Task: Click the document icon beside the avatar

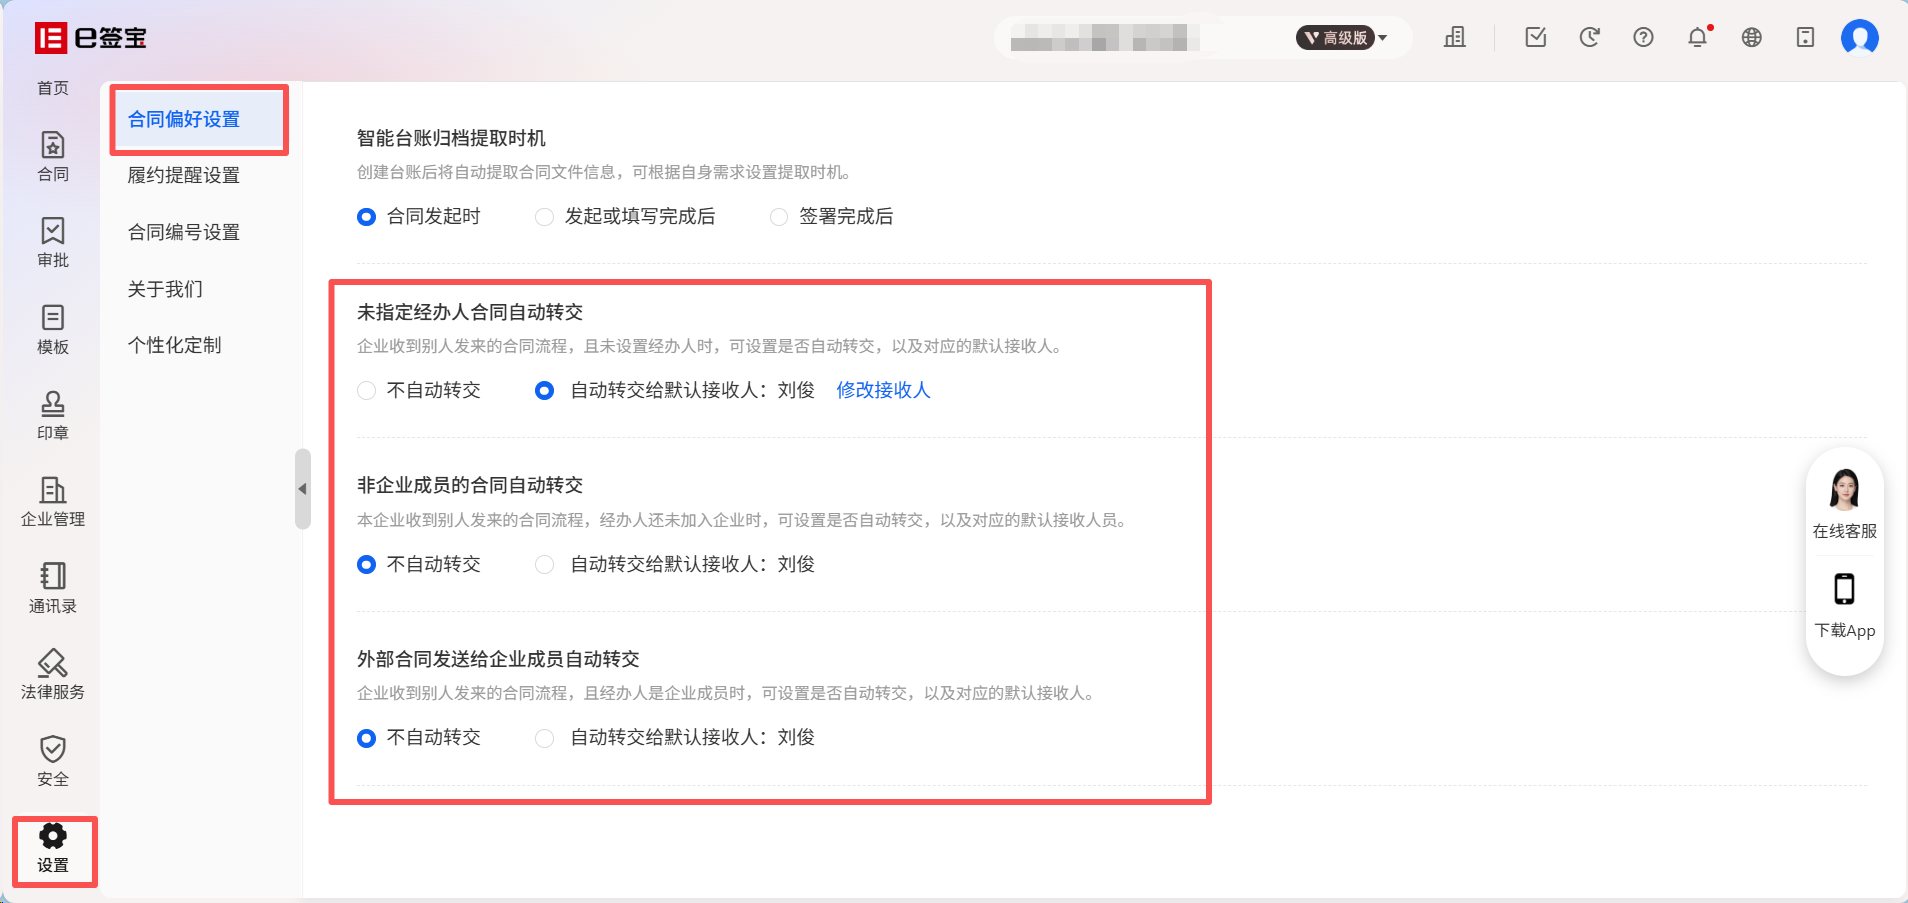Action: point(1805,38)
